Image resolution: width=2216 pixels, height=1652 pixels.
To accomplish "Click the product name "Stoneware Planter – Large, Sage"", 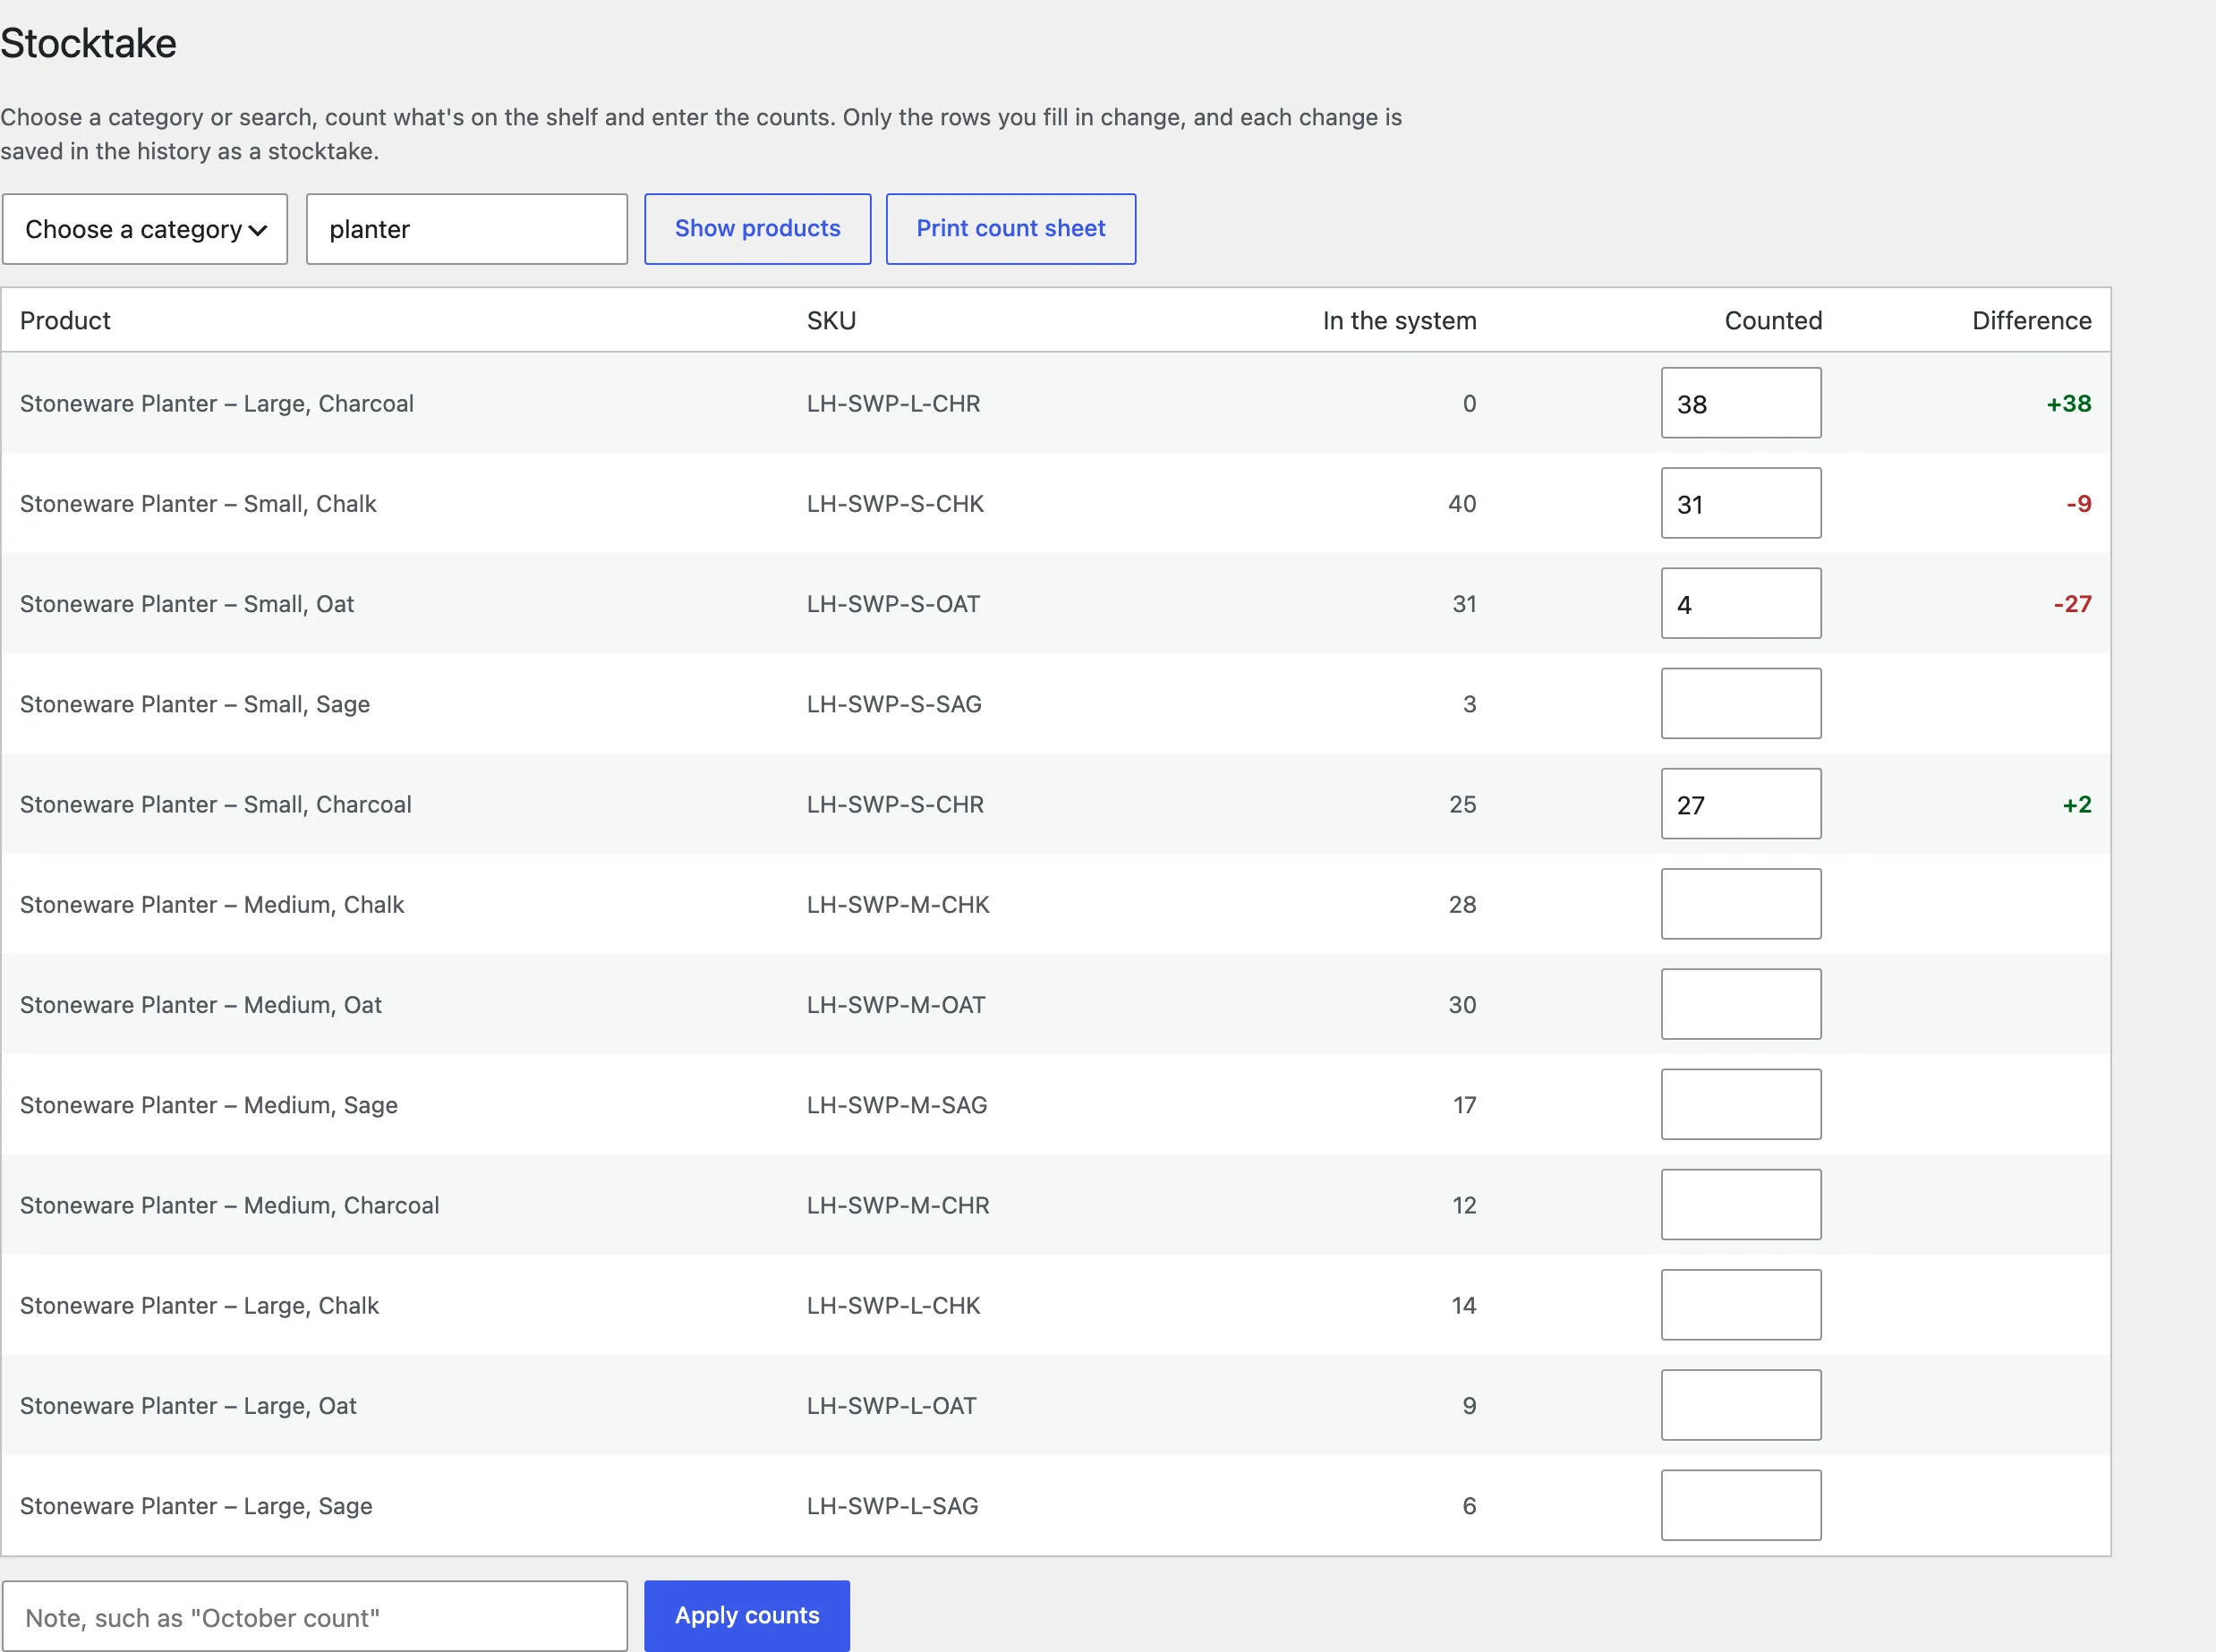I will point(196,1506).
